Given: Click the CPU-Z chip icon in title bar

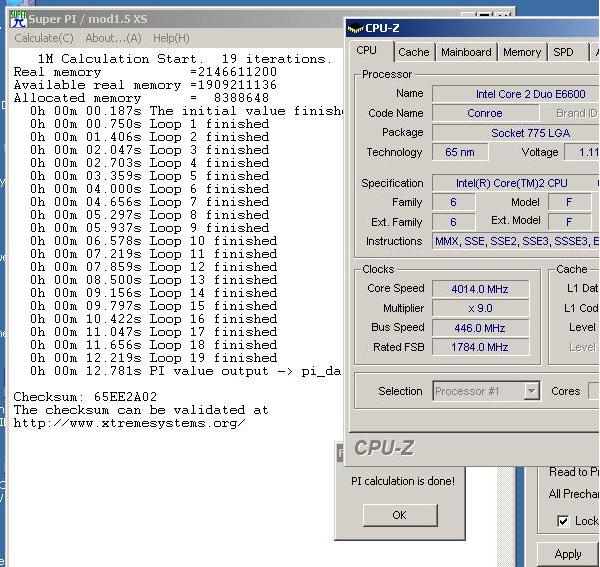Looking at the screenshot, I should point(355,28).
